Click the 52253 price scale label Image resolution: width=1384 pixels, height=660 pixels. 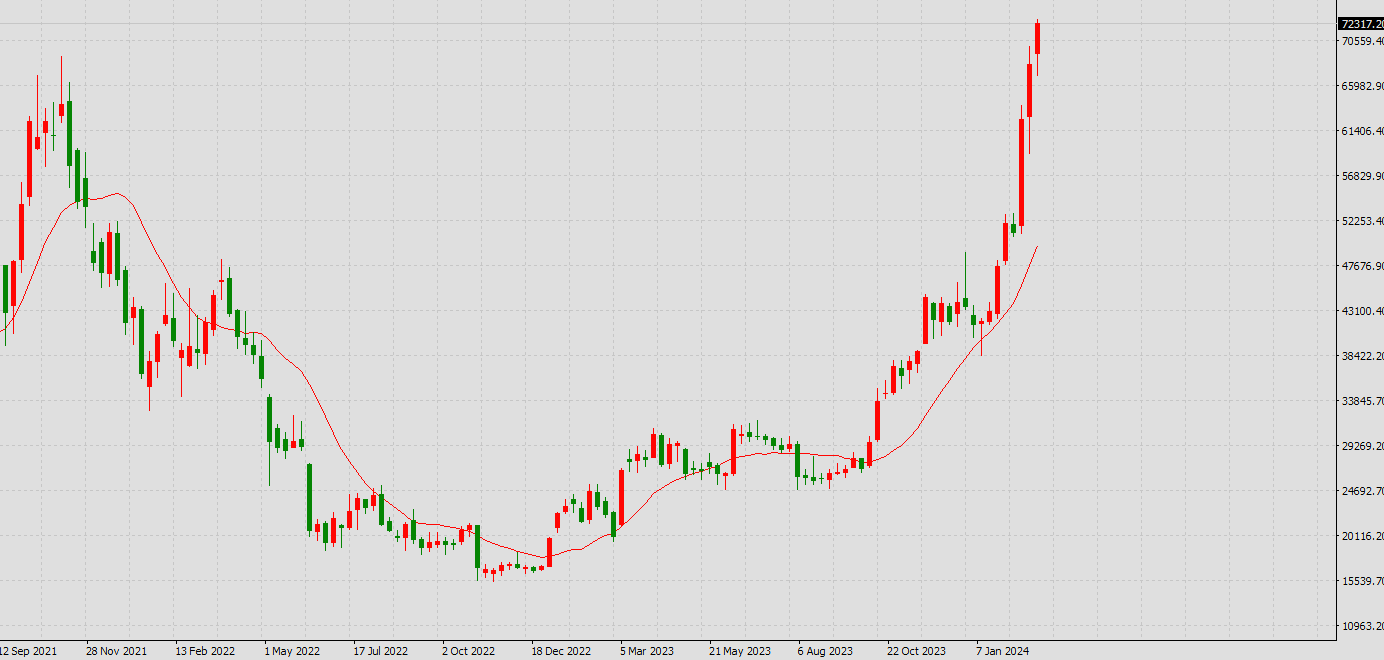tap(1362, 221)
